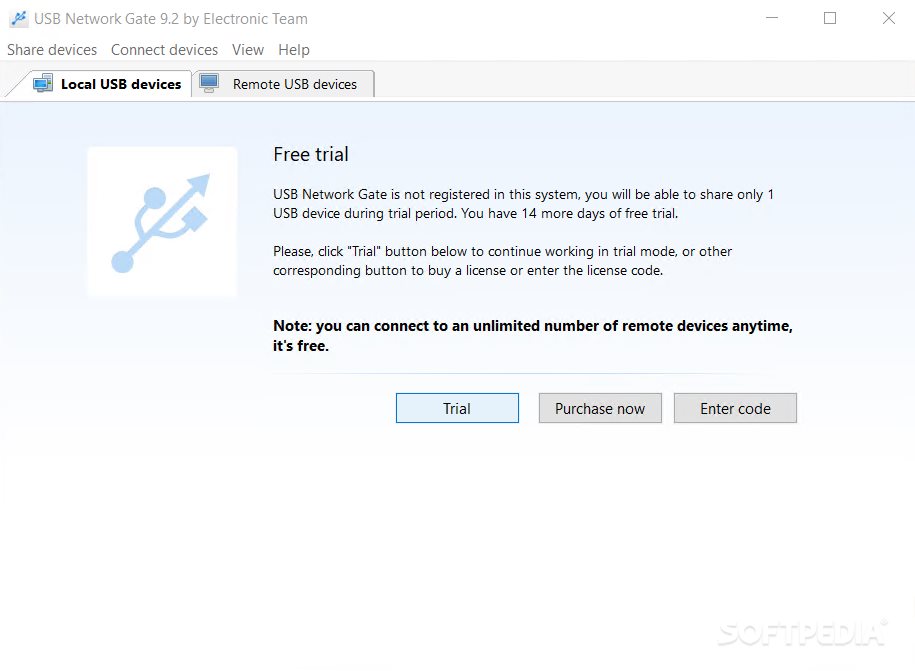Click the Enter code button
915x671 pixels.
coord(735,408)
